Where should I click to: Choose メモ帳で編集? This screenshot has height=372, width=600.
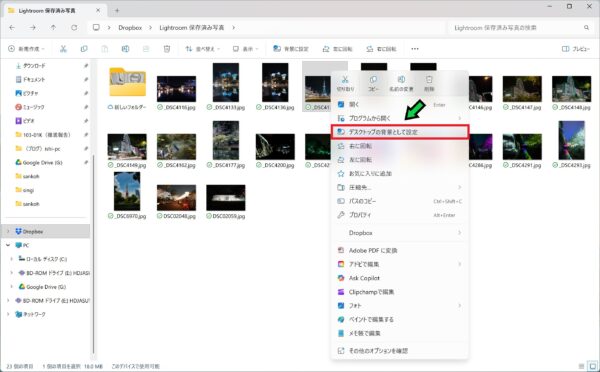click(x=400, y=333)
